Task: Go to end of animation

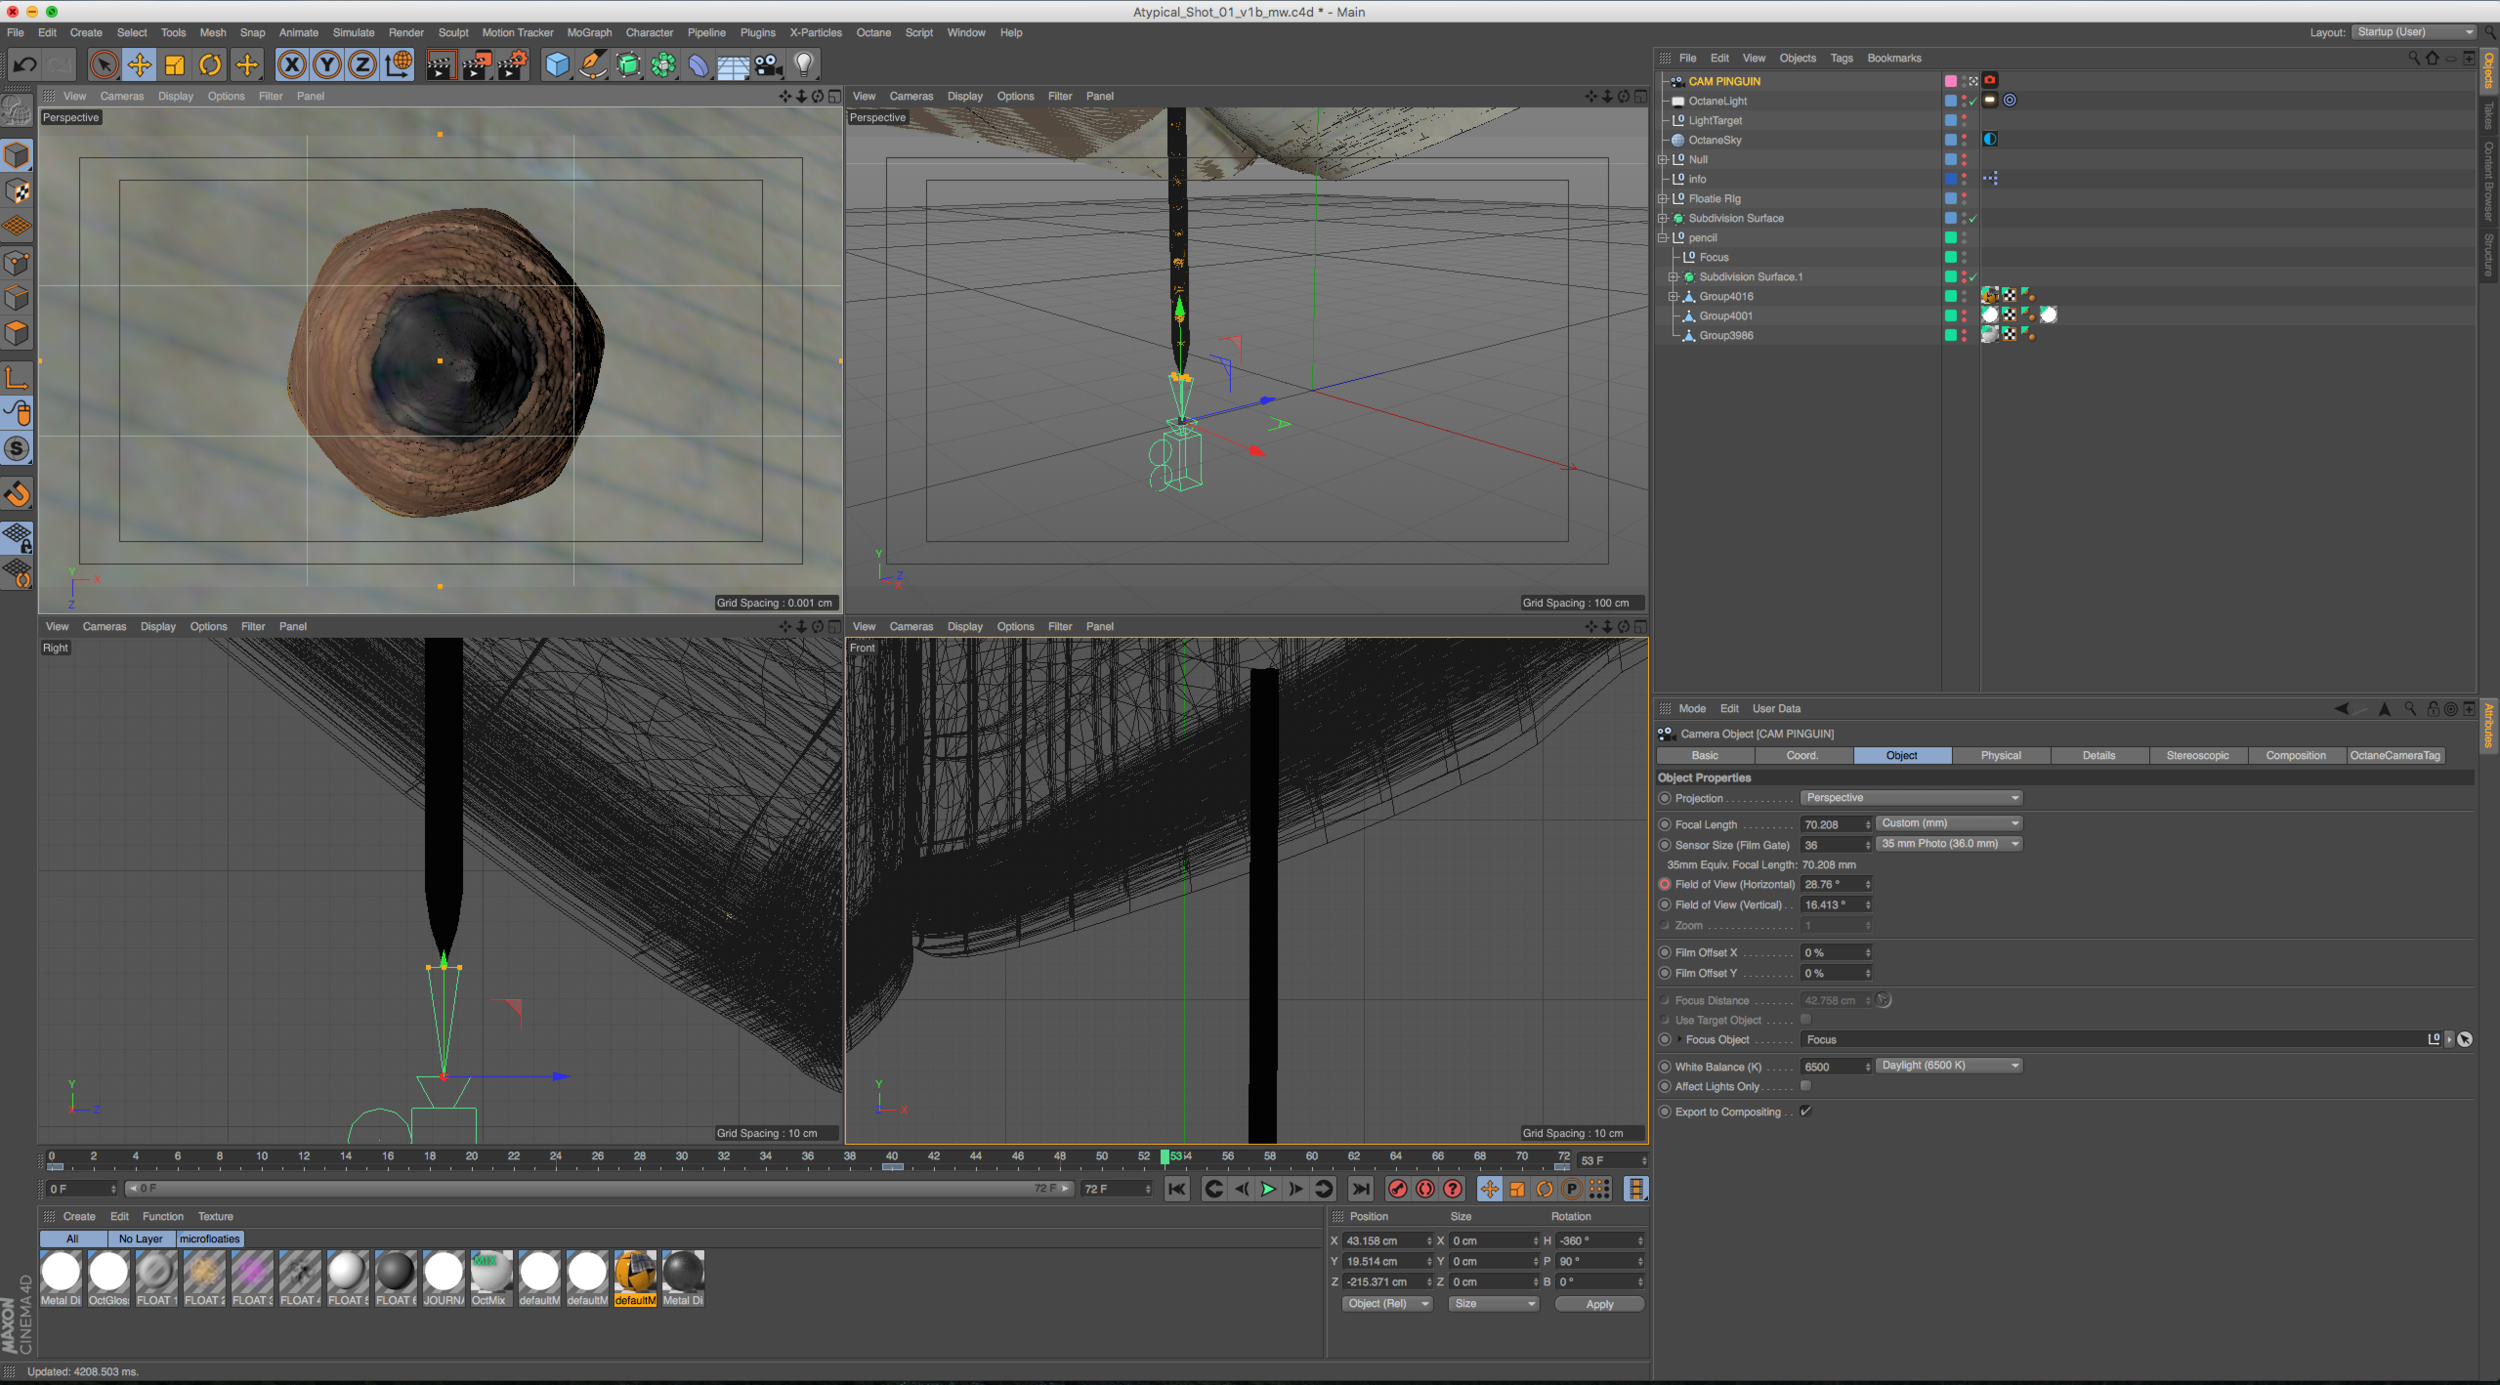Action: tap(1361, 1188)
